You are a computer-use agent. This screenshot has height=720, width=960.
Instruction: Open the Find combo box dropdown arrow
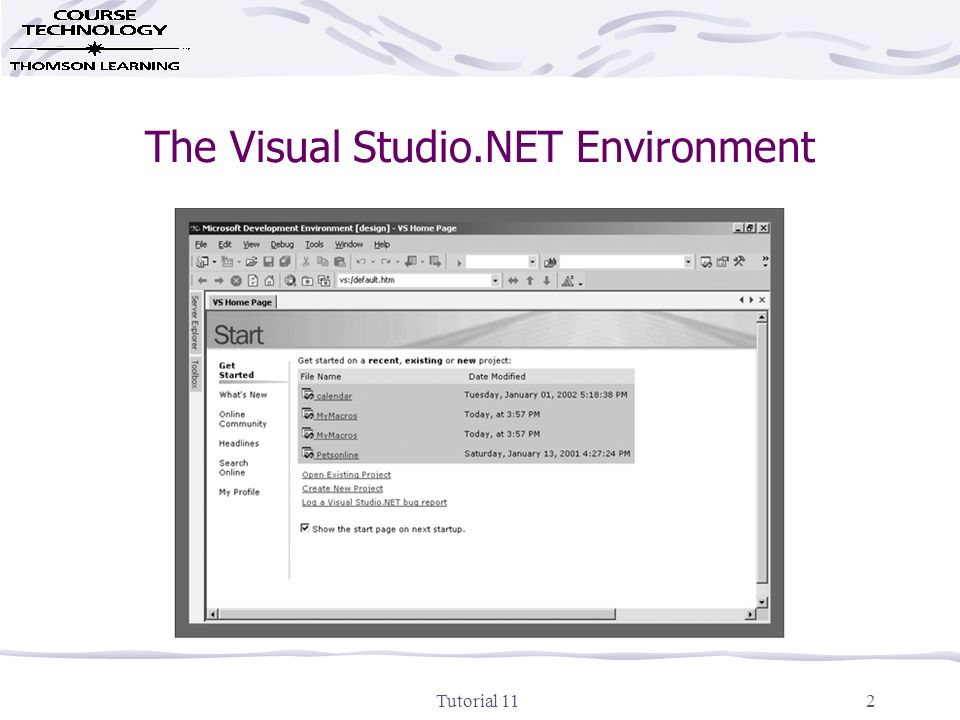[688, 262]
